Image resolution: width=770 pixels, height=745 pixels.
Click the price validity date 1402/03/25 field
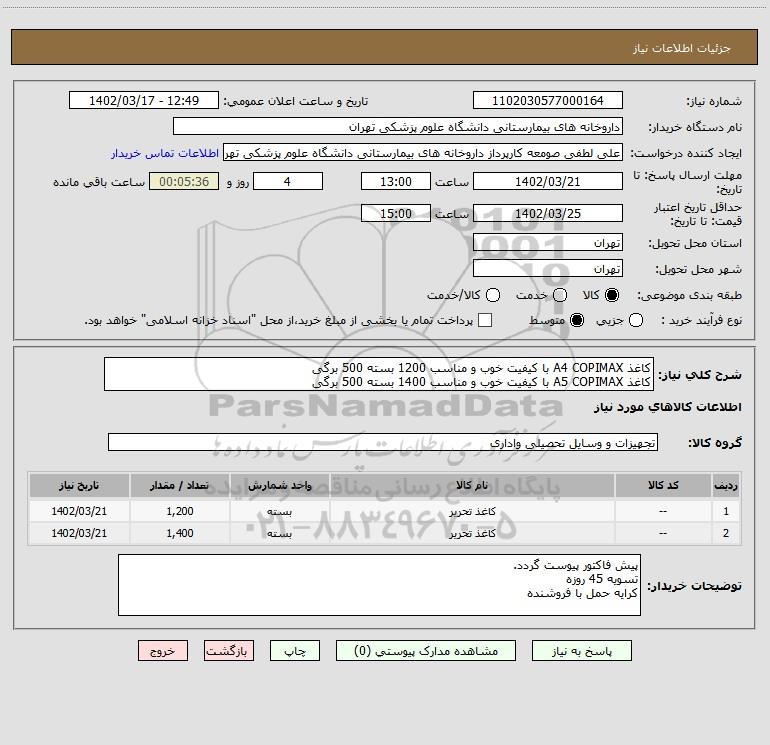tap(548, 213)
